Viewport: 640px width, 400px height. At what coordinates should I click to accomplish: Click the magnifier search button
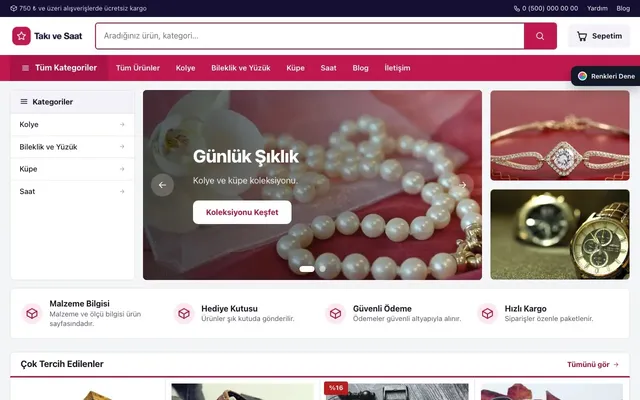(540, 36)
